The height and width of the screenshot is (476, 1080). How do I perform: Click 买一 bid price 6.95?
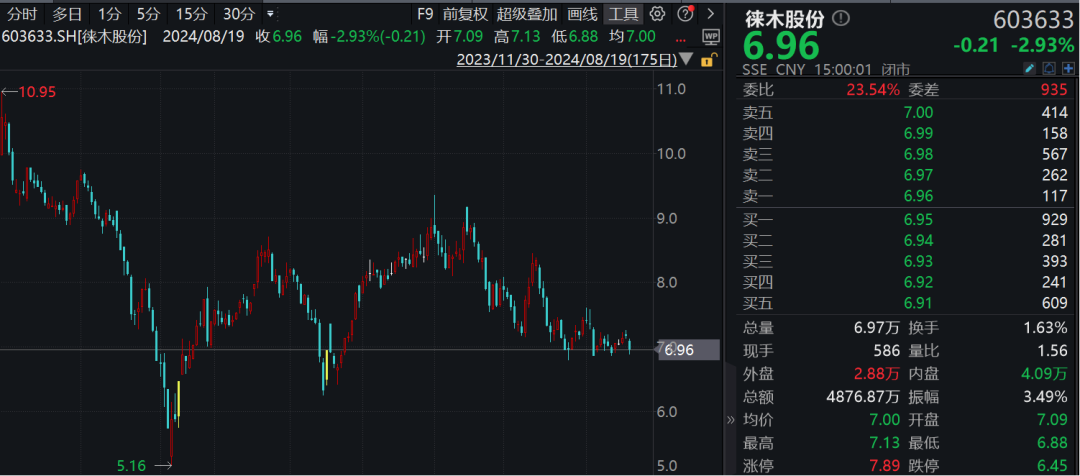pos(920,219)
